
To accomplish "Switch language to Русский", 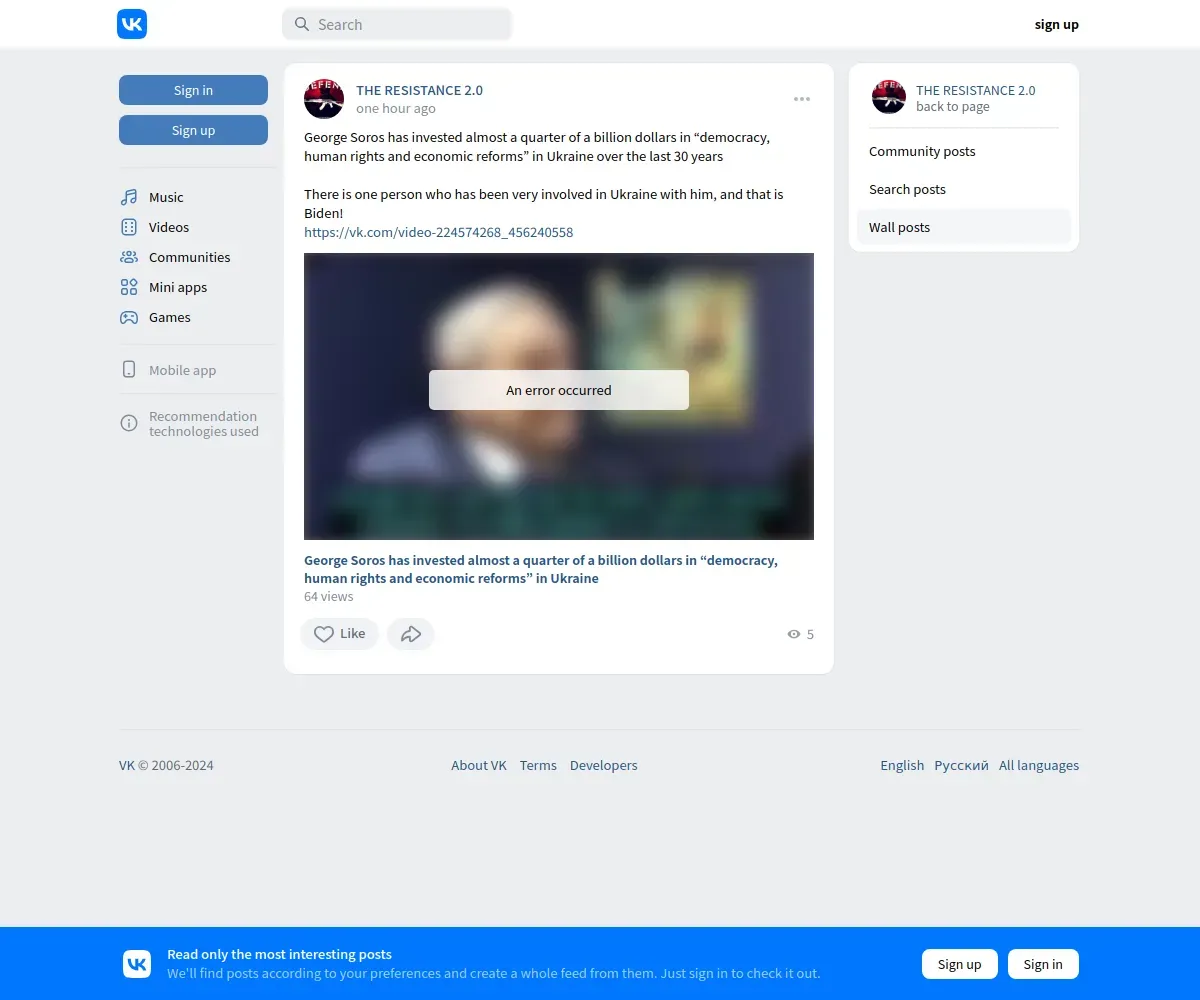I will 961,765.
